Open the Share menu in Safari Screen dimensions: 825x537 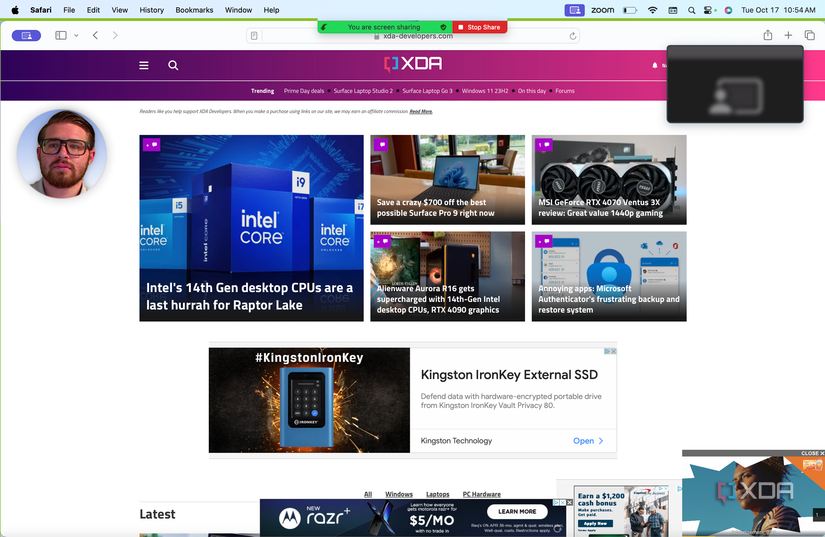768,35
